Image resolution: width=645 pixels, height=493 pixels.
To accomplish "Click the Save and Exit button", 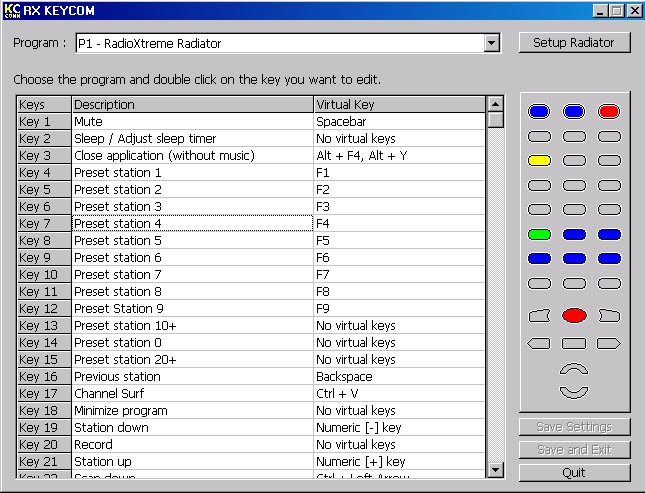I will (x=574, y=449).
